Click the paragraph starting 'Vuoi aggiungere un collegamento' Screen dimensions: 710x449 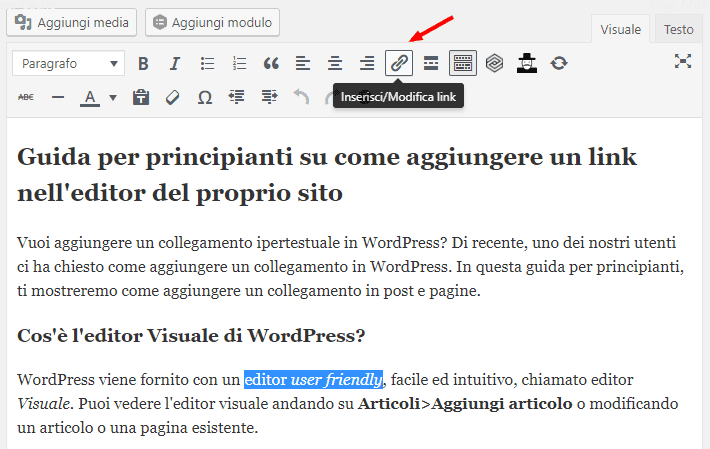coord(350,267)
